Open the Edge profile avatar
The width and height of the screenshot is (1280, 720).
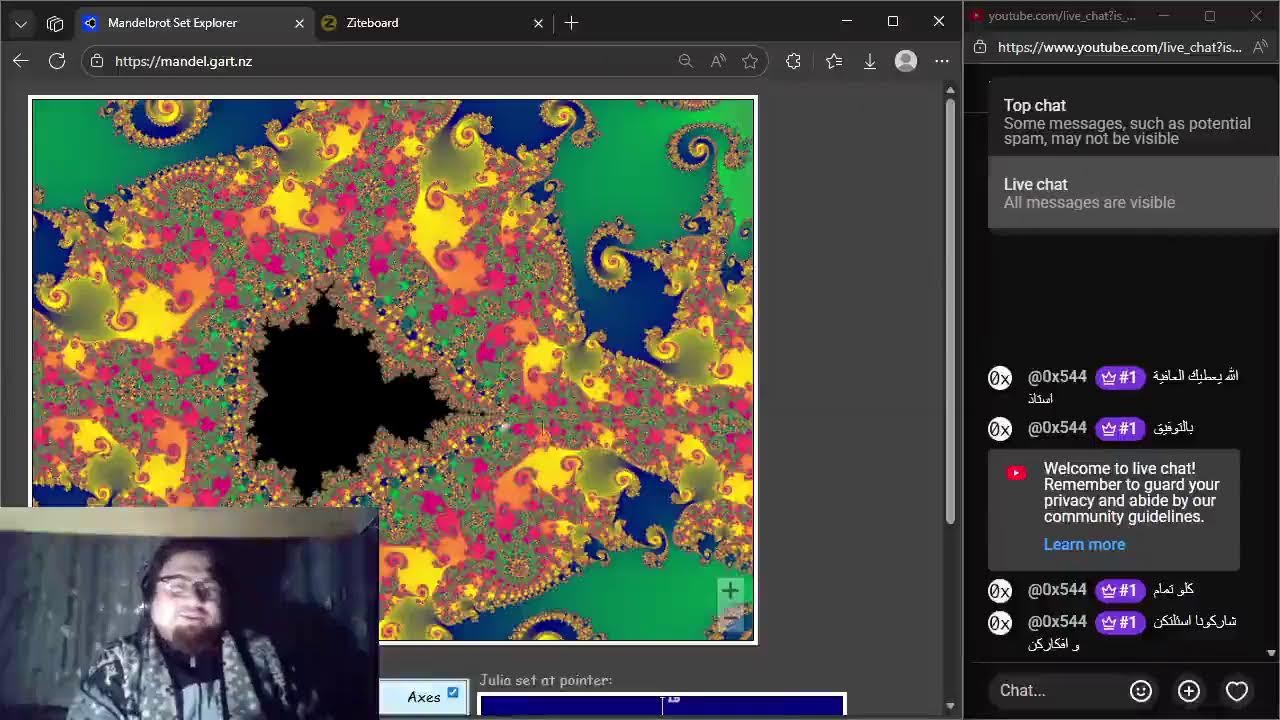pos(906,61)
